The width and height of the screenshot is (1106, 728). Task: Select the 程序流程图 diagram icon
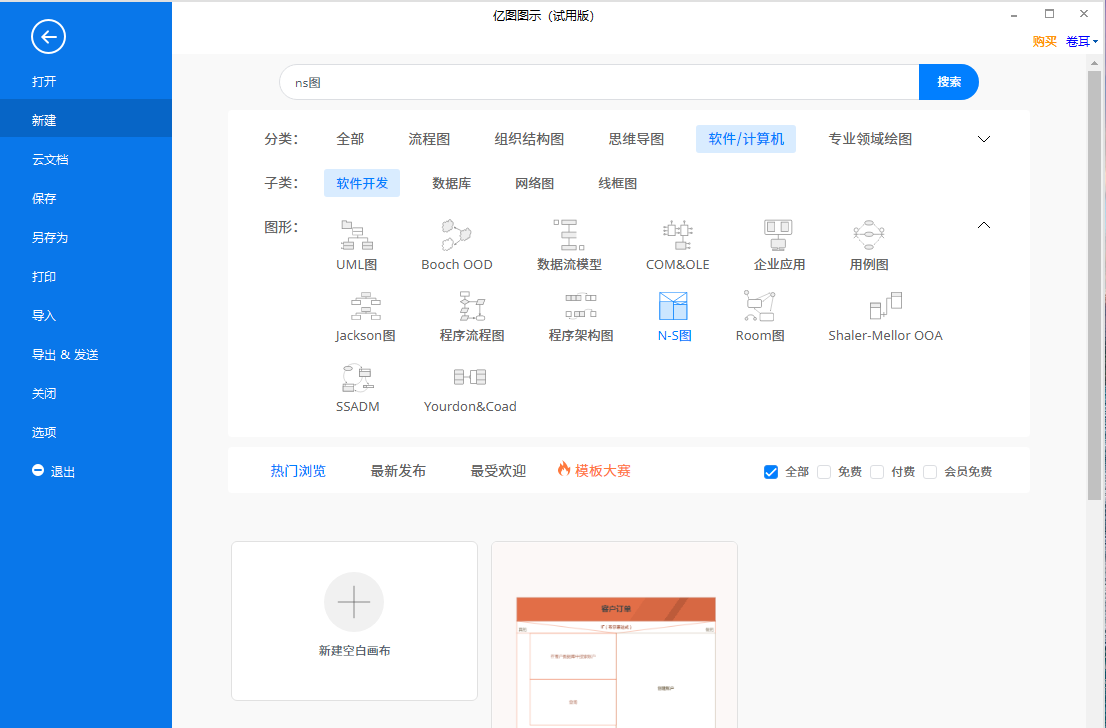472,306
